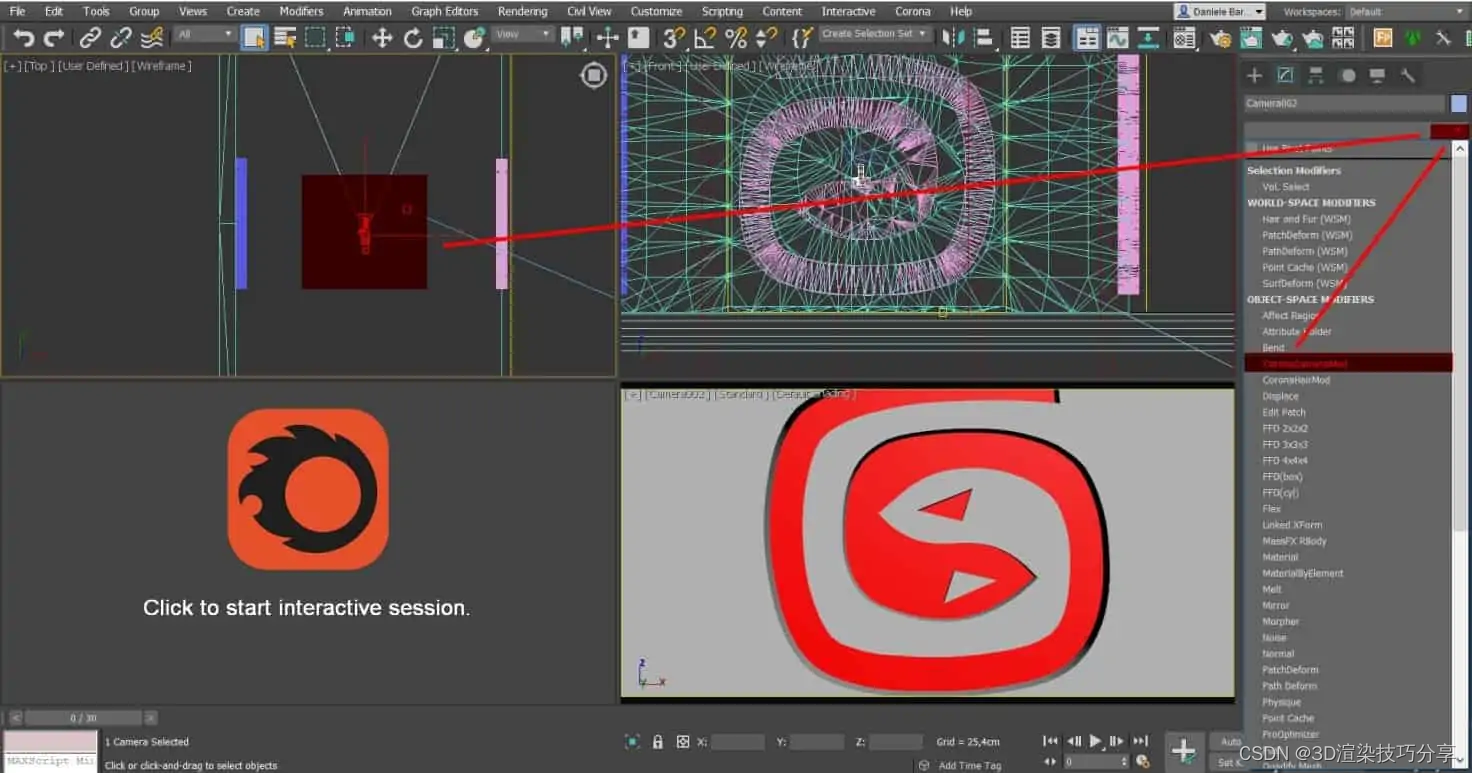This screenshot has height=773, width=1472.
Task: Click the Go to End playback button
Action: pos(1139,741)
